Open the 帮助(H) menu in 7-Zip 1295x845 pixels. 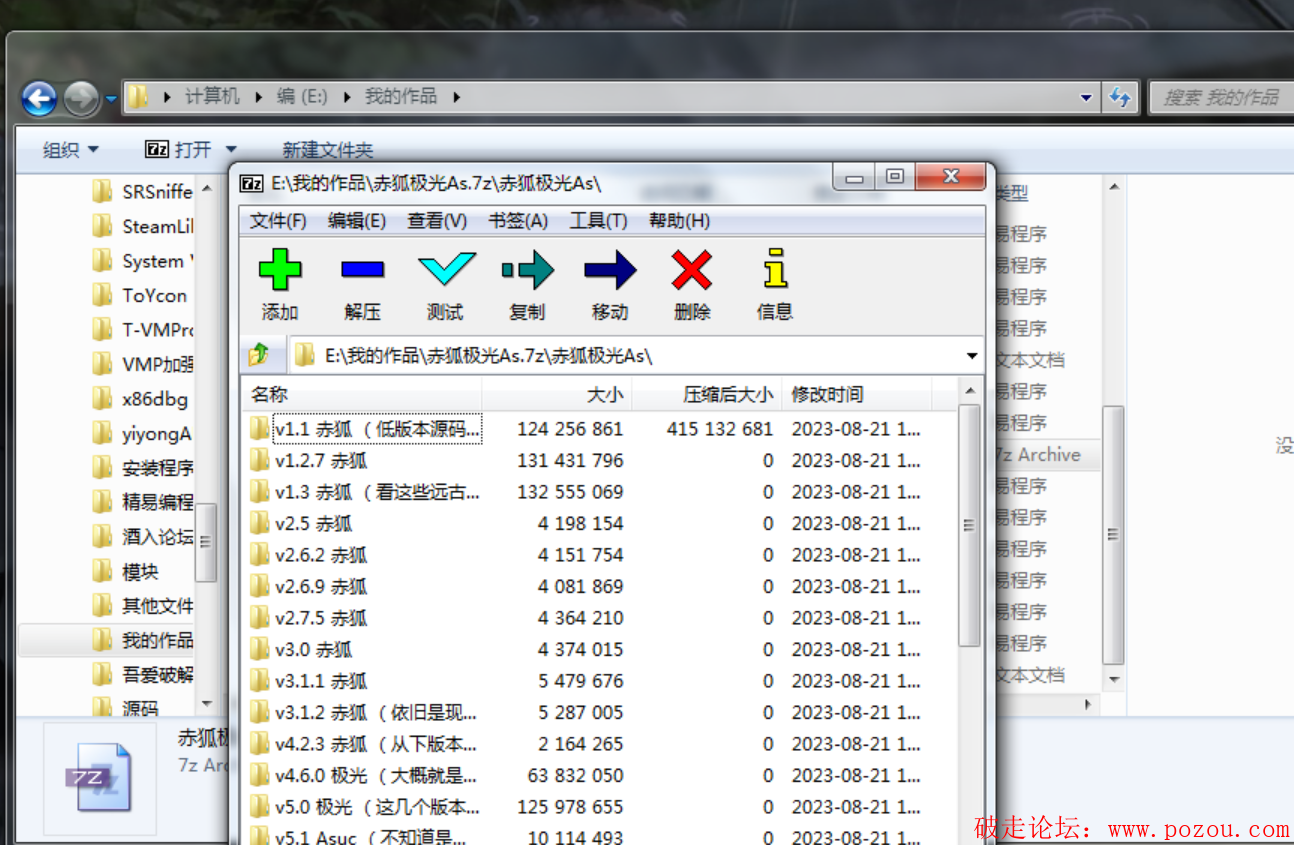(679, 221)
